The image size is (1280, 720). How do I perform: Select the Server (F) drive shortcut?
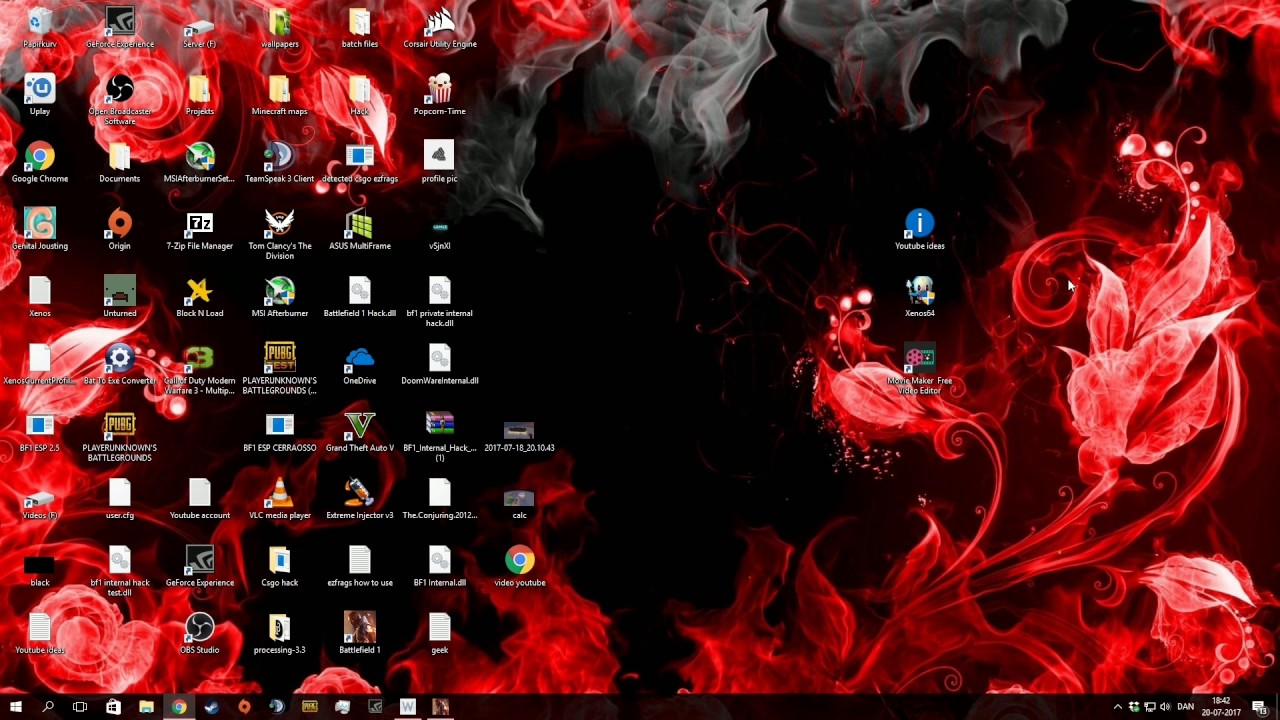point(199,28)
